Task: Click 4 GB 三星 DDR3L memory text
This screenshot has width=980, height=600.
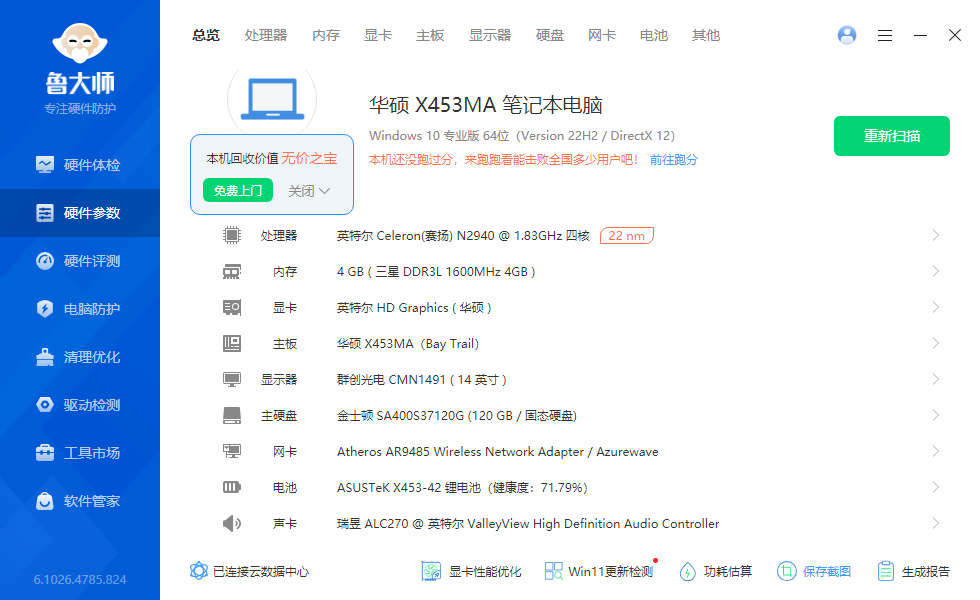Action: 436,272
